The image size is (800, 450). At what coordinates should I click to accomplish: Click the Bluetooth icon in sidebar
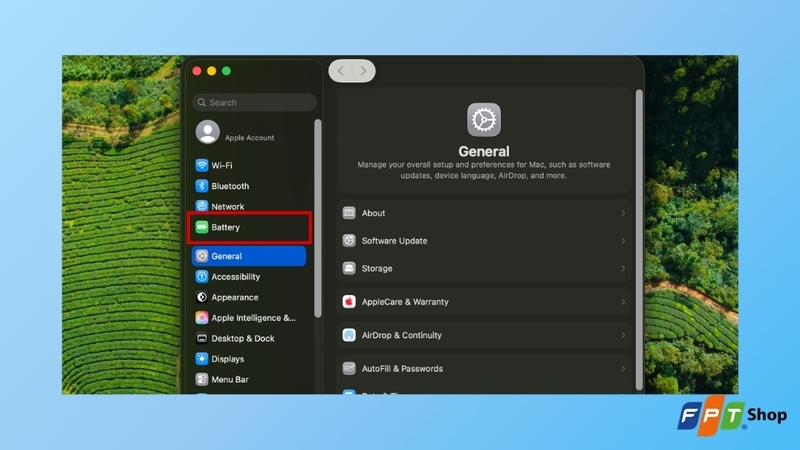[x=202, y=186]
